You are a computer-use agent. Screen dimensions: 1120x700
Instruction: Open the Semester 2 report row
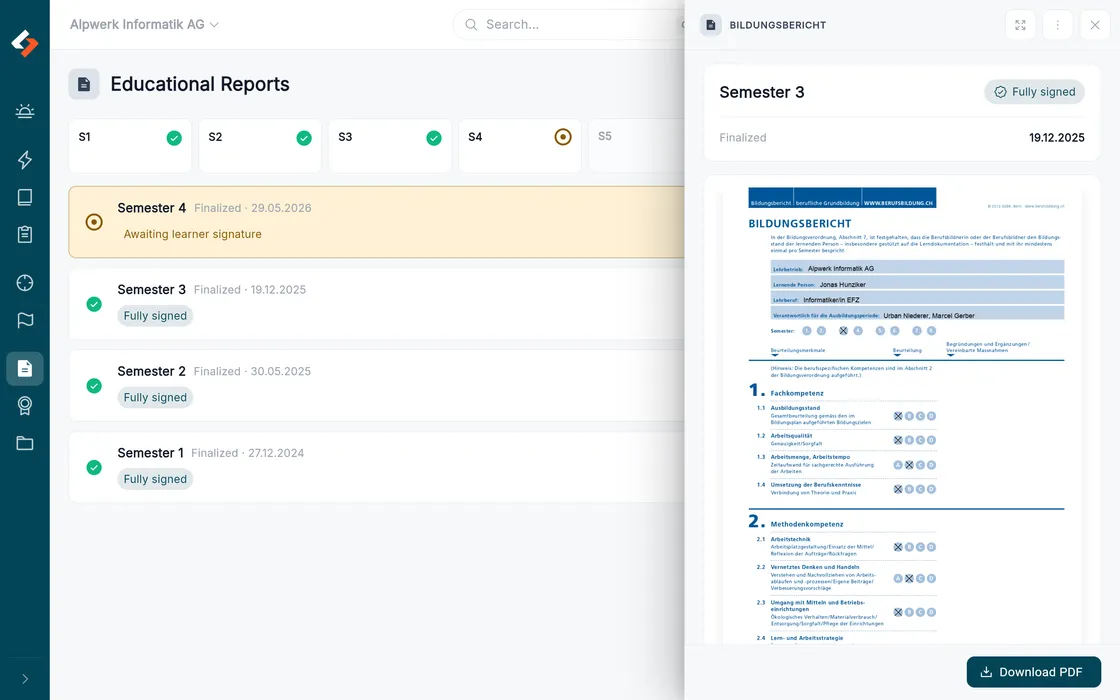tap(376, 386)
